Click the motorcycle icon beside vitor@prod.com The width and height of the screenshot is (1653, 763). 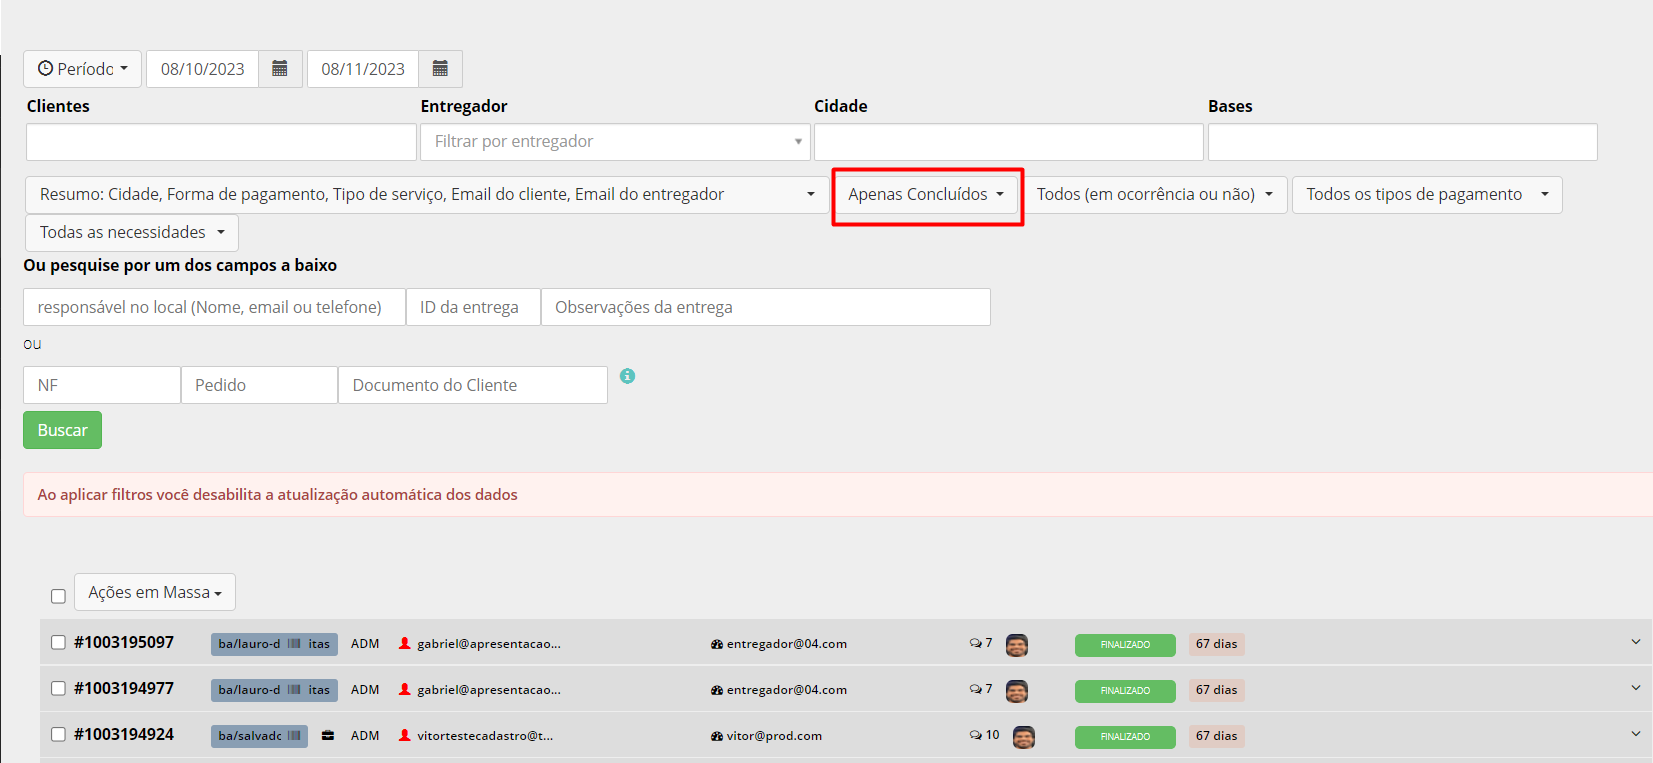point(717,736)
